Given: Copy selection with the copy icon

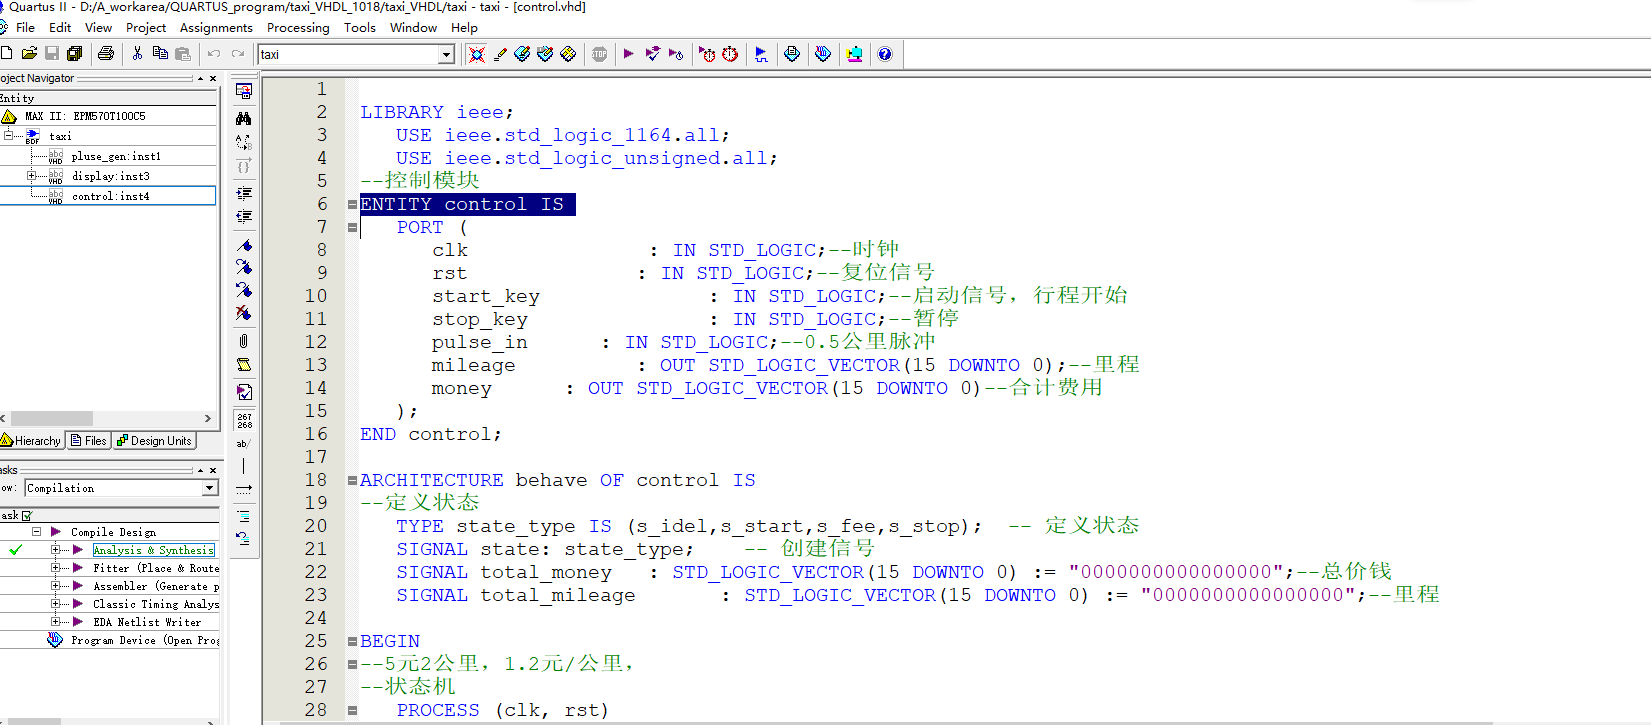Looking at the screenshot, I should [160, 54].
